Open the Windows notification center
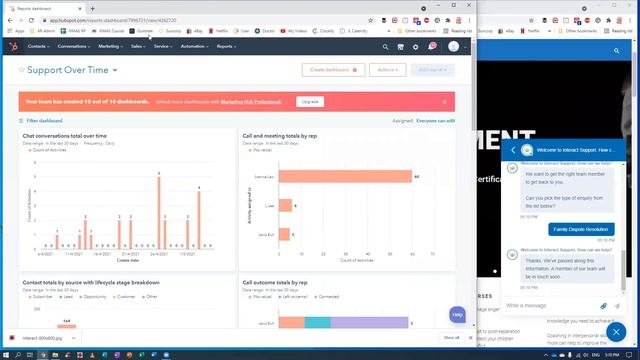This screenshot has height=360, width=640. pyautogui.click(x=629, y=355)
